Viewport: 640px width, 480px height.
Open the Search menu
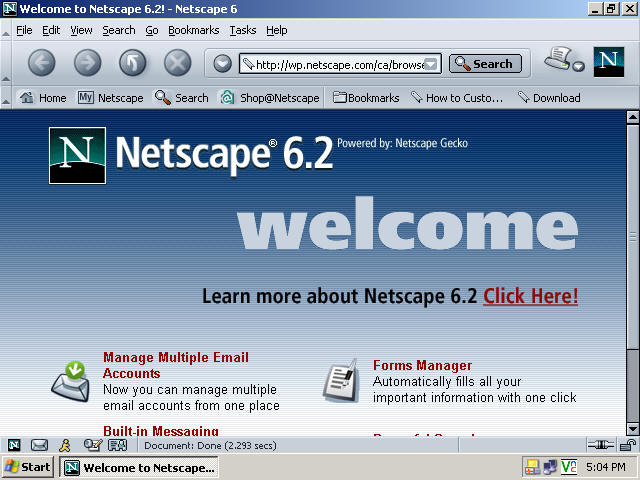(x=119, y=30)
